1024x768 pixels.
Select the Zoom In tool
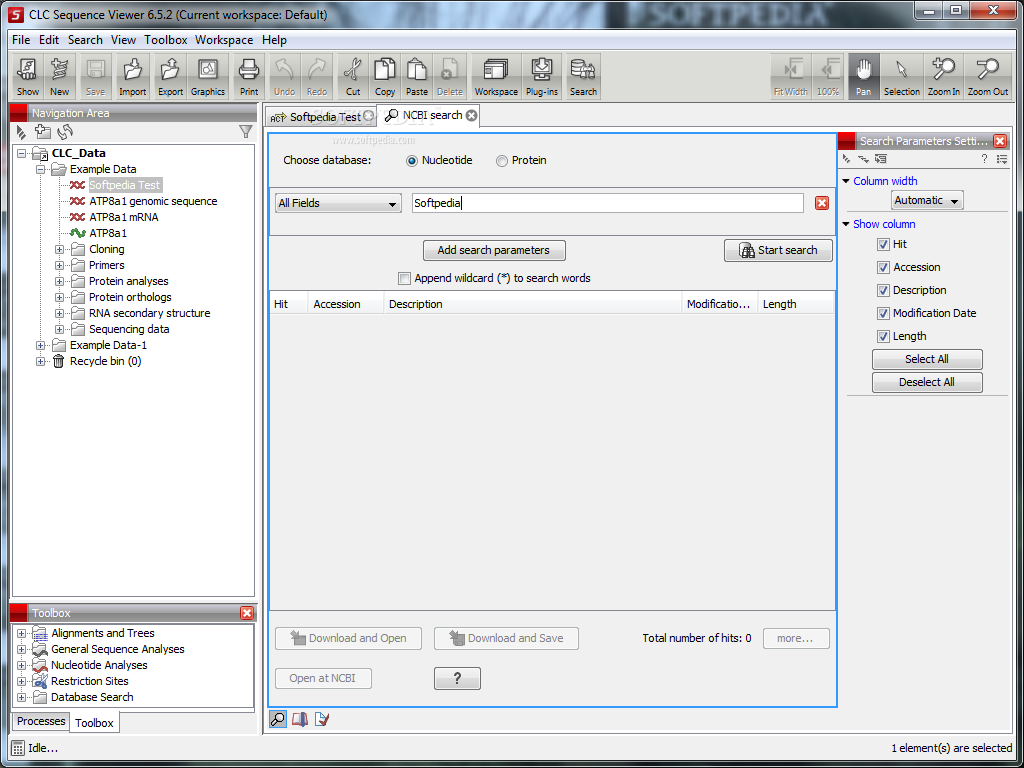[944, 76]
